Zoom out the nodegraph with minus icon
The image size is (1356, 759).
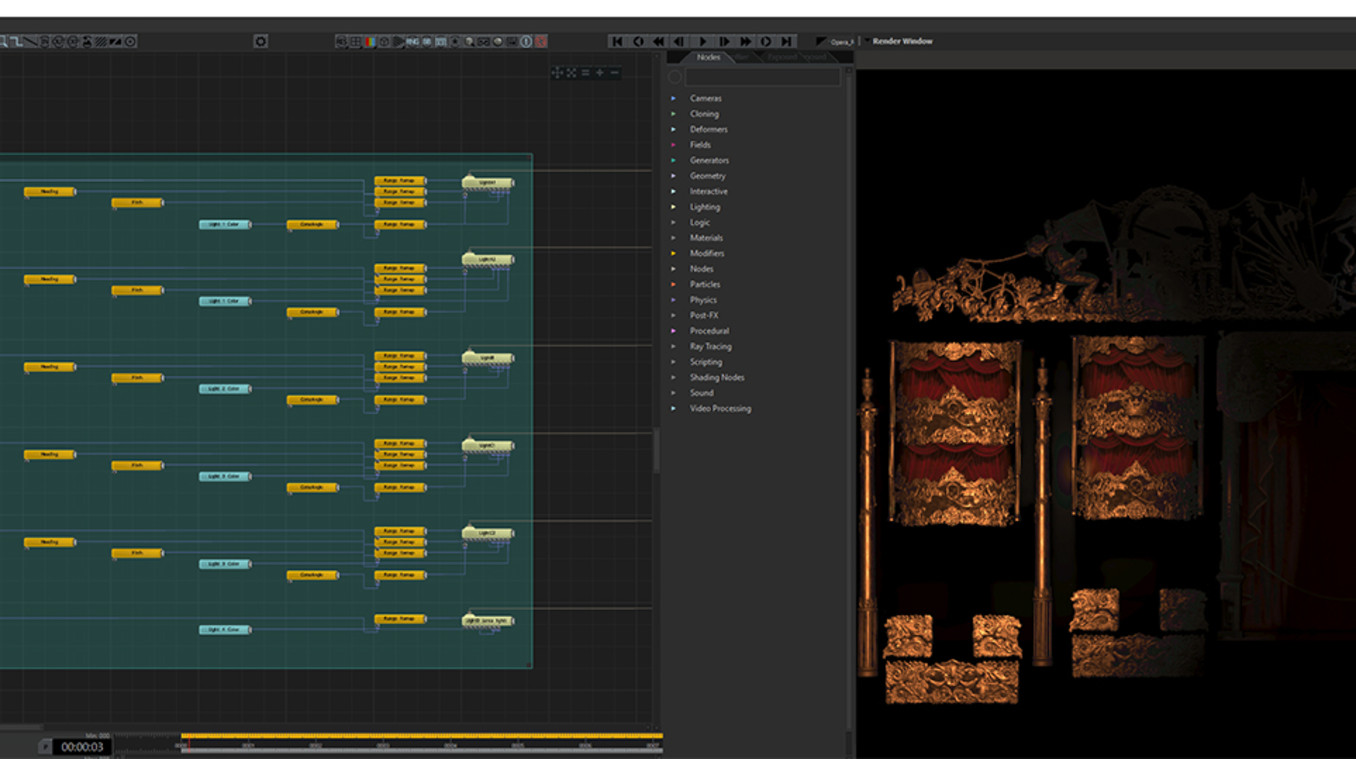[615, 73]
